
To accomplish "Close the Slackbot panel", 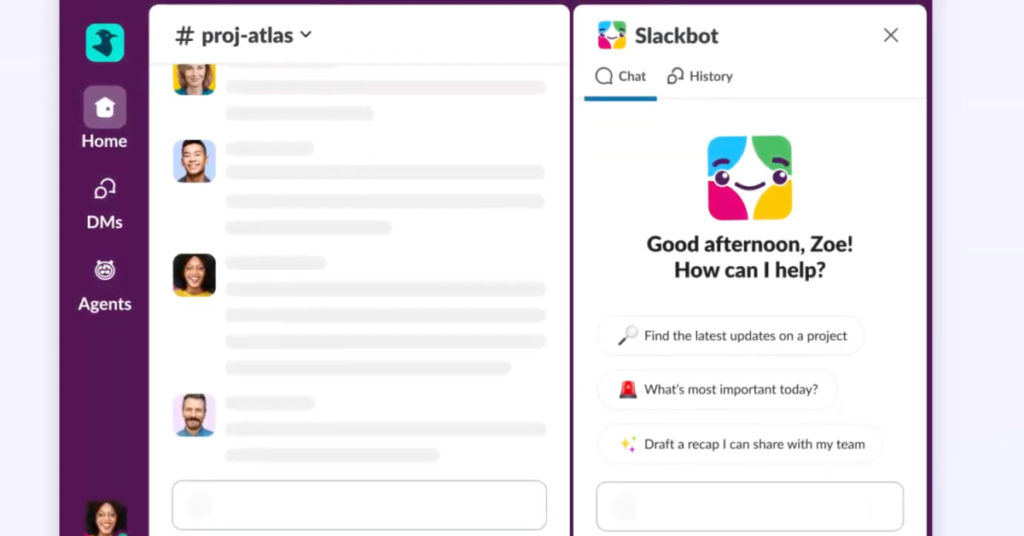I will click(890, 36).
